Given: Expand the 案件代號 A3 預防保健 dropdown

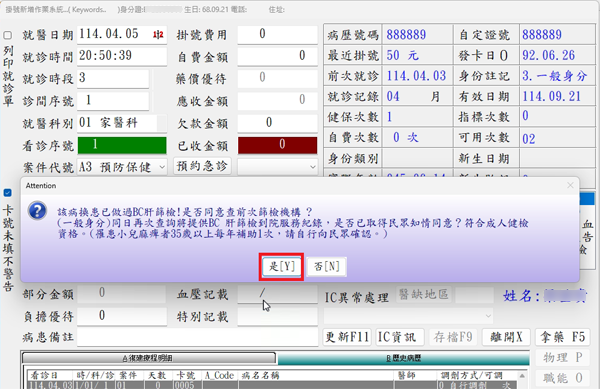Looking at the screenshot, I should click(x=162, y=167).
